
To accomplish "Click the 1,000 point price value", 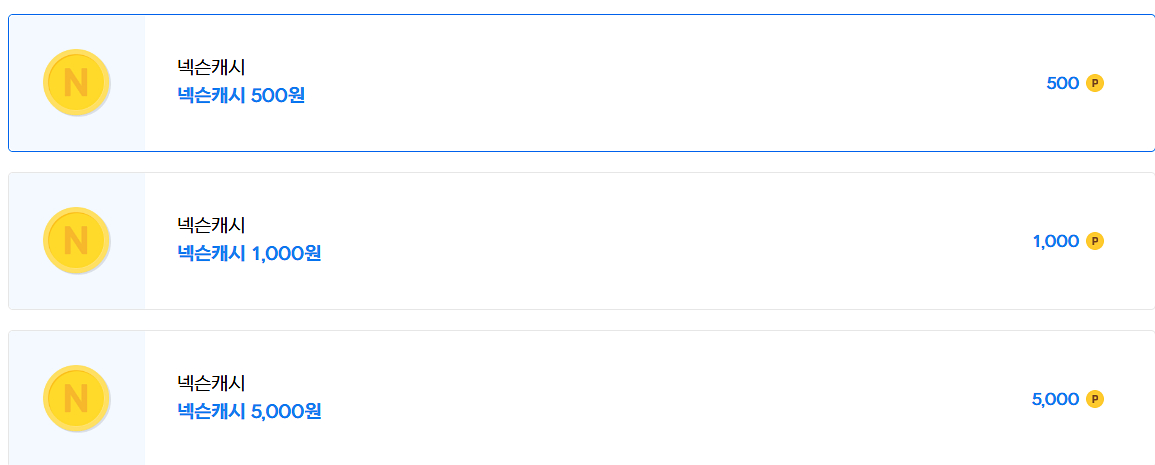I will tap(1056, 241).
